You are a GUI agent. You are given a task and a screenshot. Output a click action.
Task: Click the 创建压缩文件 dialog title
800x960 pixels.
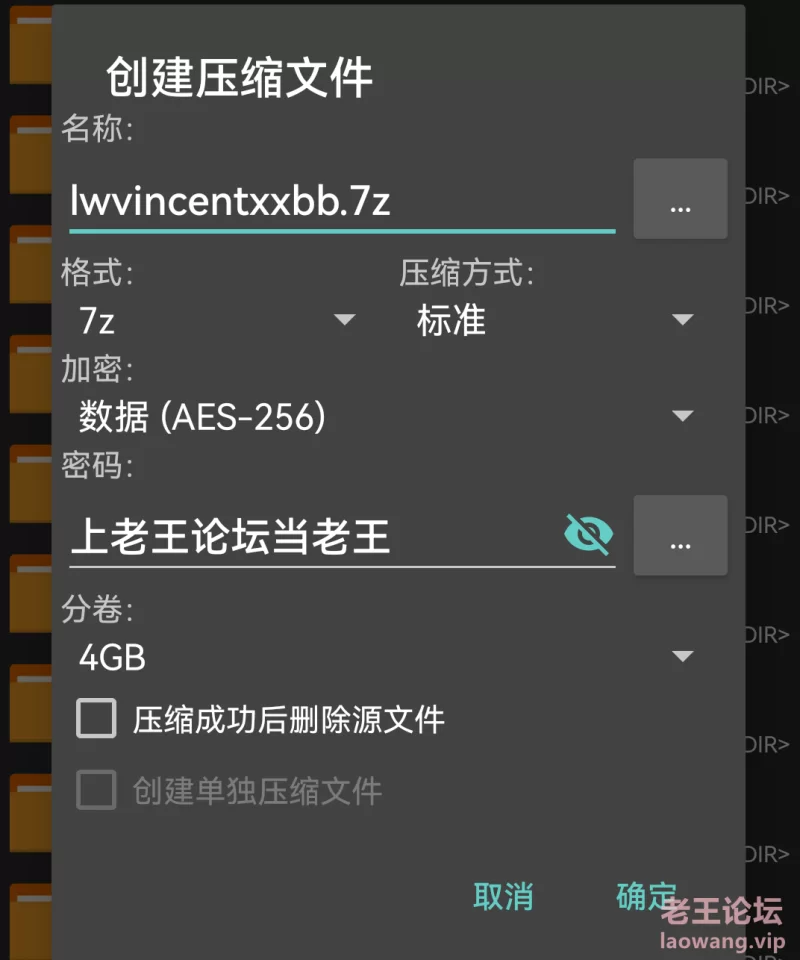tap(239, 78)
